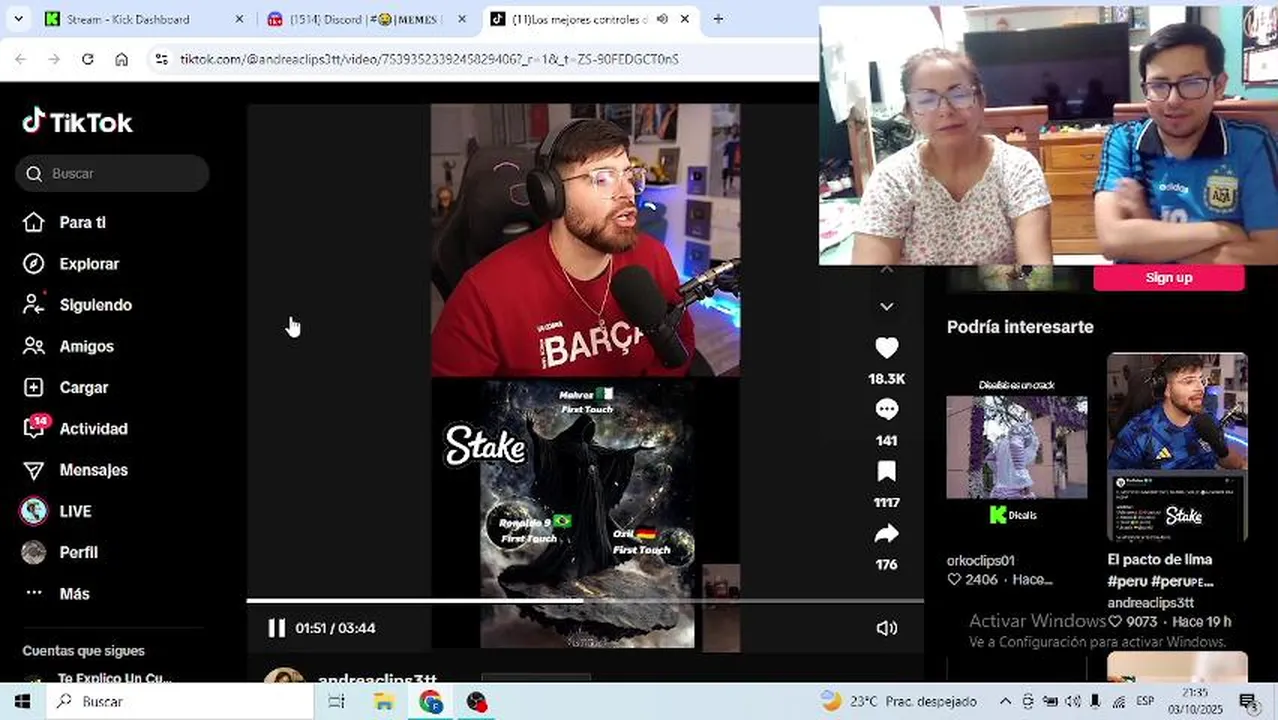The width and height of the screenshot is (1278, 720).
Task: Go forward in browser
Action: pyautogui.click(x=54, y=59)
